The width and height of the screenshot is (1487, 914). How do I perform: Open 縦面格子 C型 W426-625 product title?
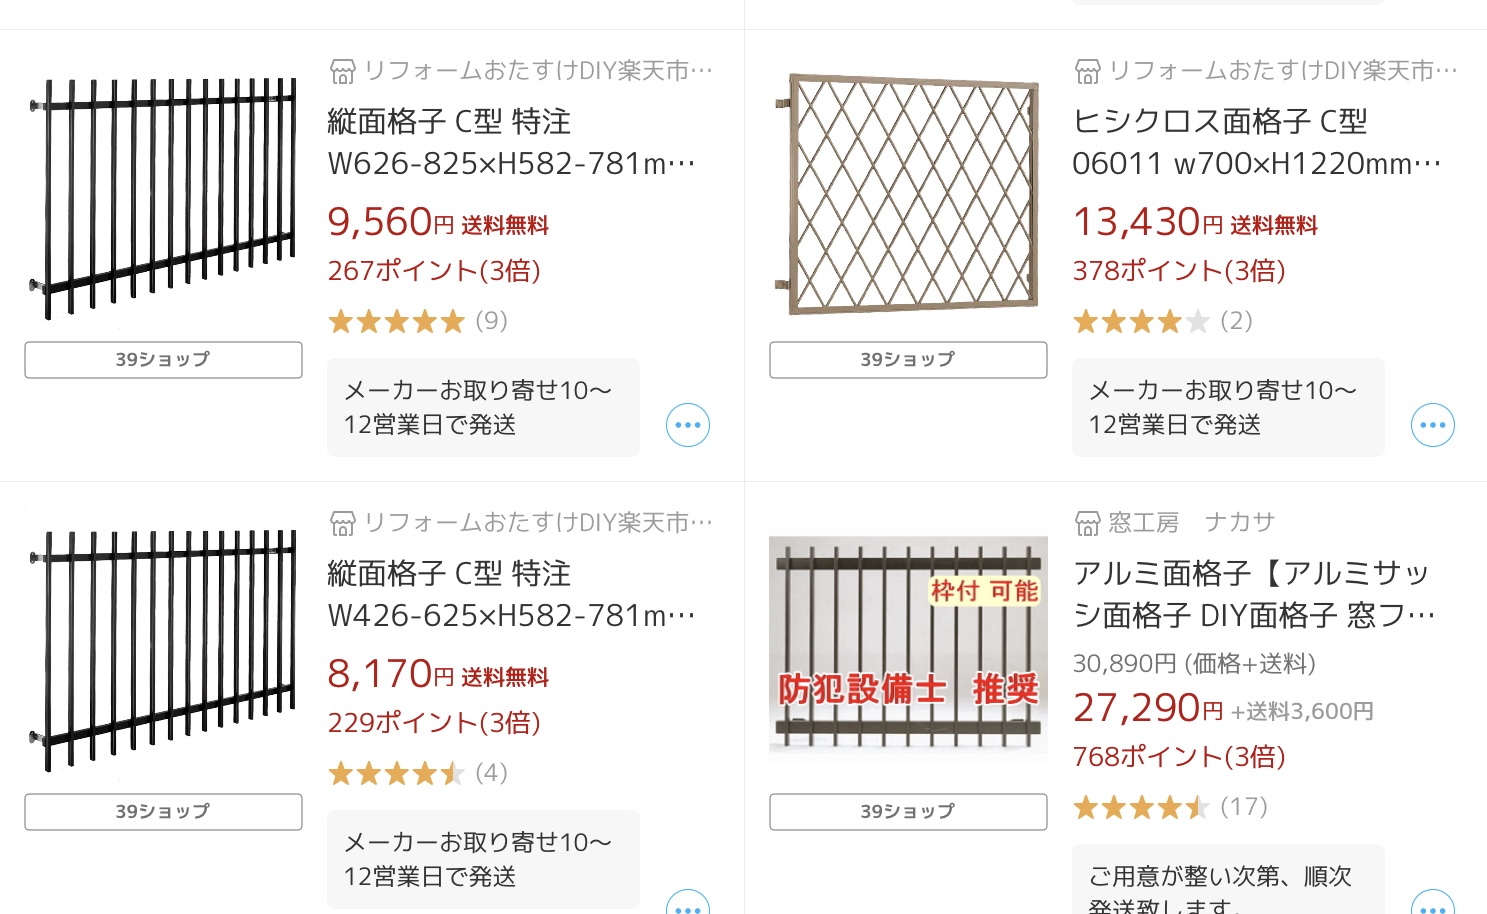[x=512, y=594]
